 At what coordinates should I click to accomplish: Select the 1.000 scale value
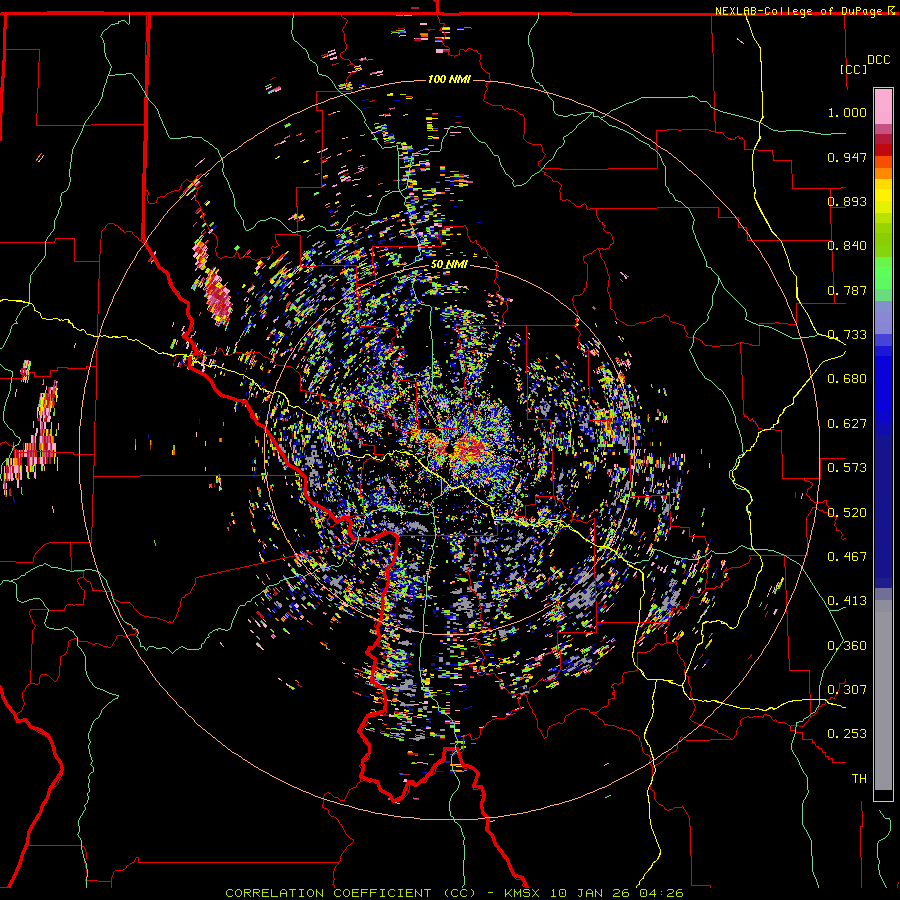[847, 112]
